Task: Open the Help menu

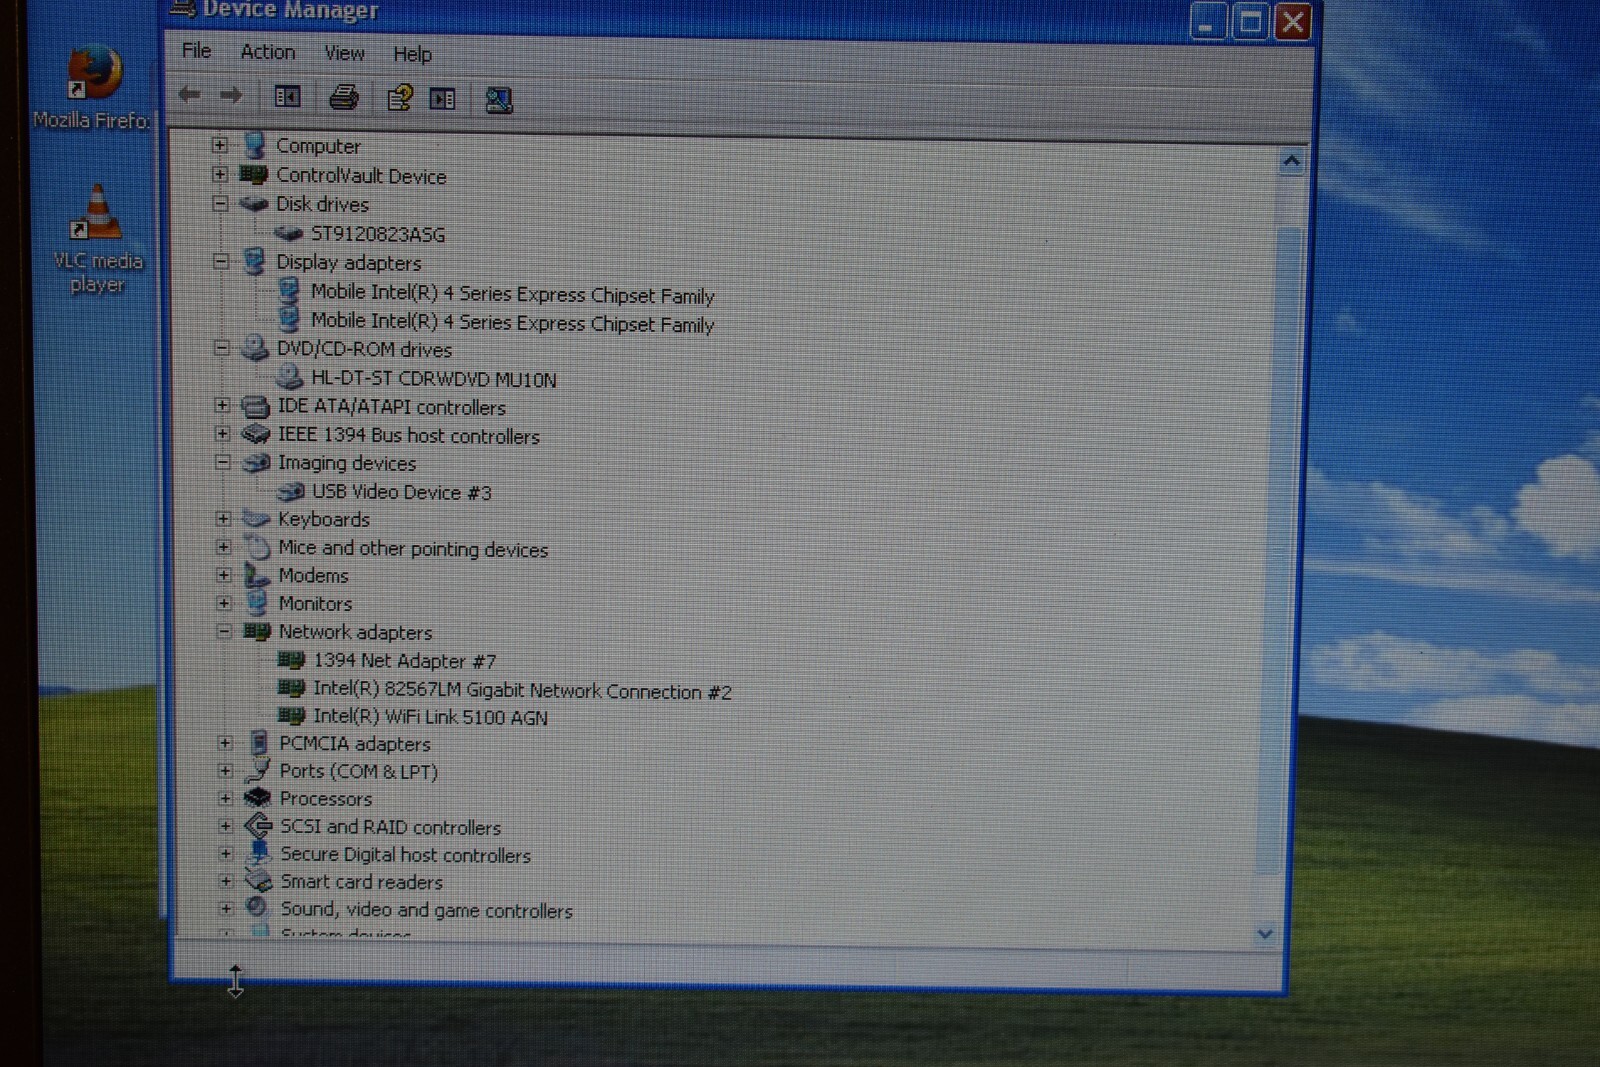Action: 412,54
